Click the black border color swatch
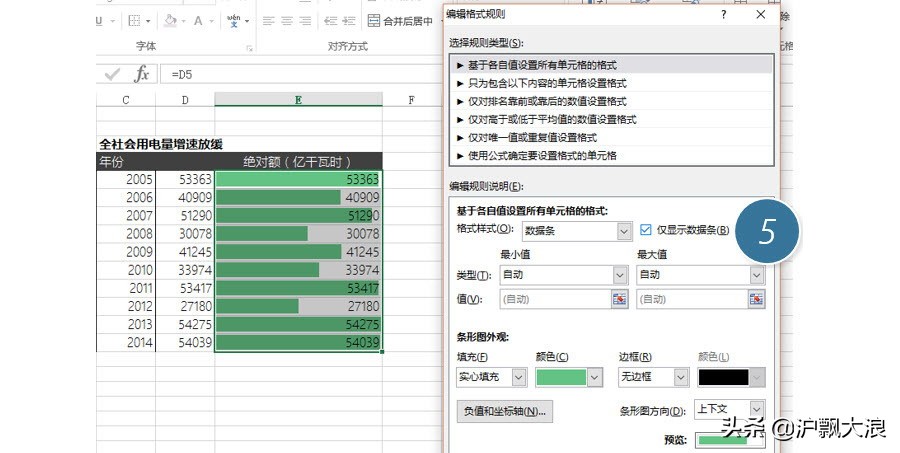The width and height of the screenshot is (900, 453). (723, 377)
